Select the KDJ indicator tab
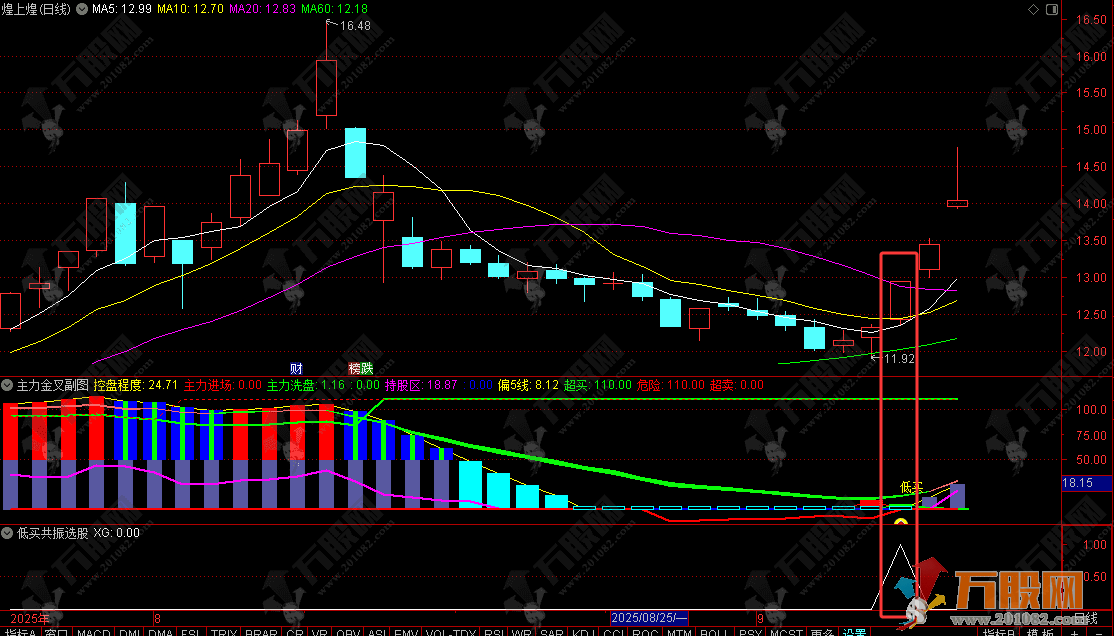 pos(583,632)
